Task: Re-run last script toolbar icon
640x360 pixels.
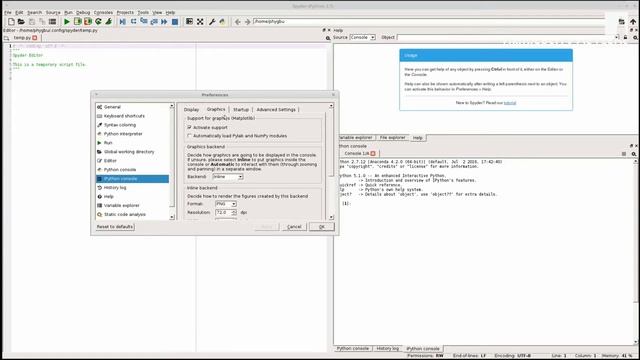Action: point(98,22)
